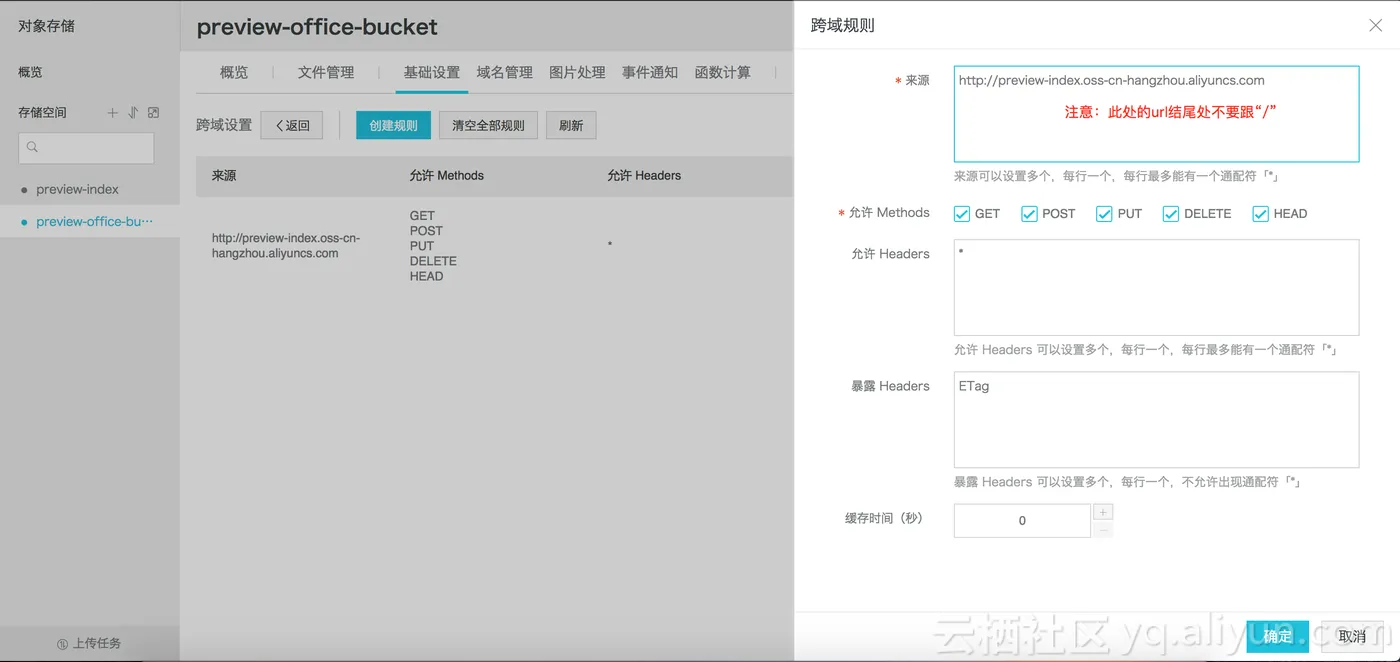1400x662 pixels.
Task: Toggle the DELETE method checkbox
Action: tap(1171, 214)
